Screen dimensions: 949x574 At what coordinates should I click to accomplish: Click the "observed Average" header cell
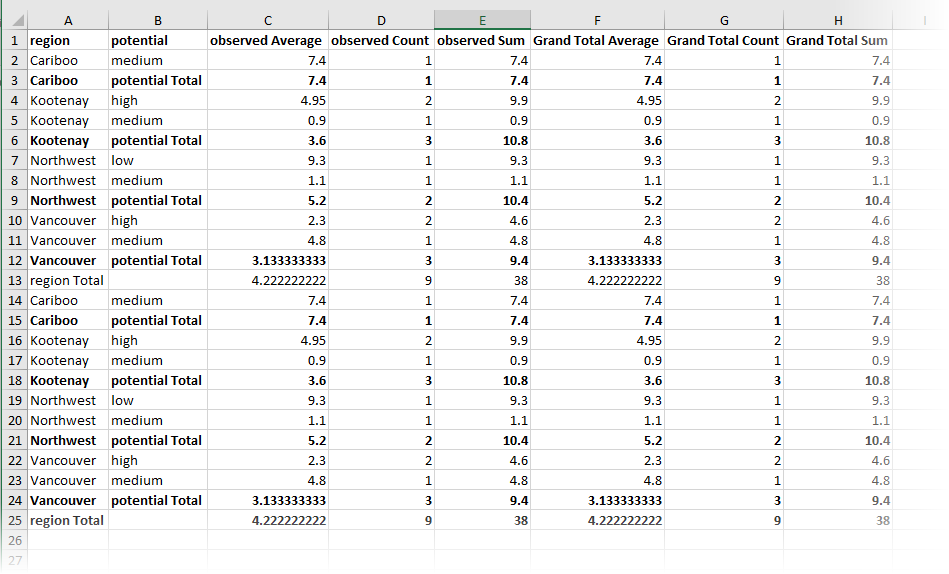pos(267,41)
